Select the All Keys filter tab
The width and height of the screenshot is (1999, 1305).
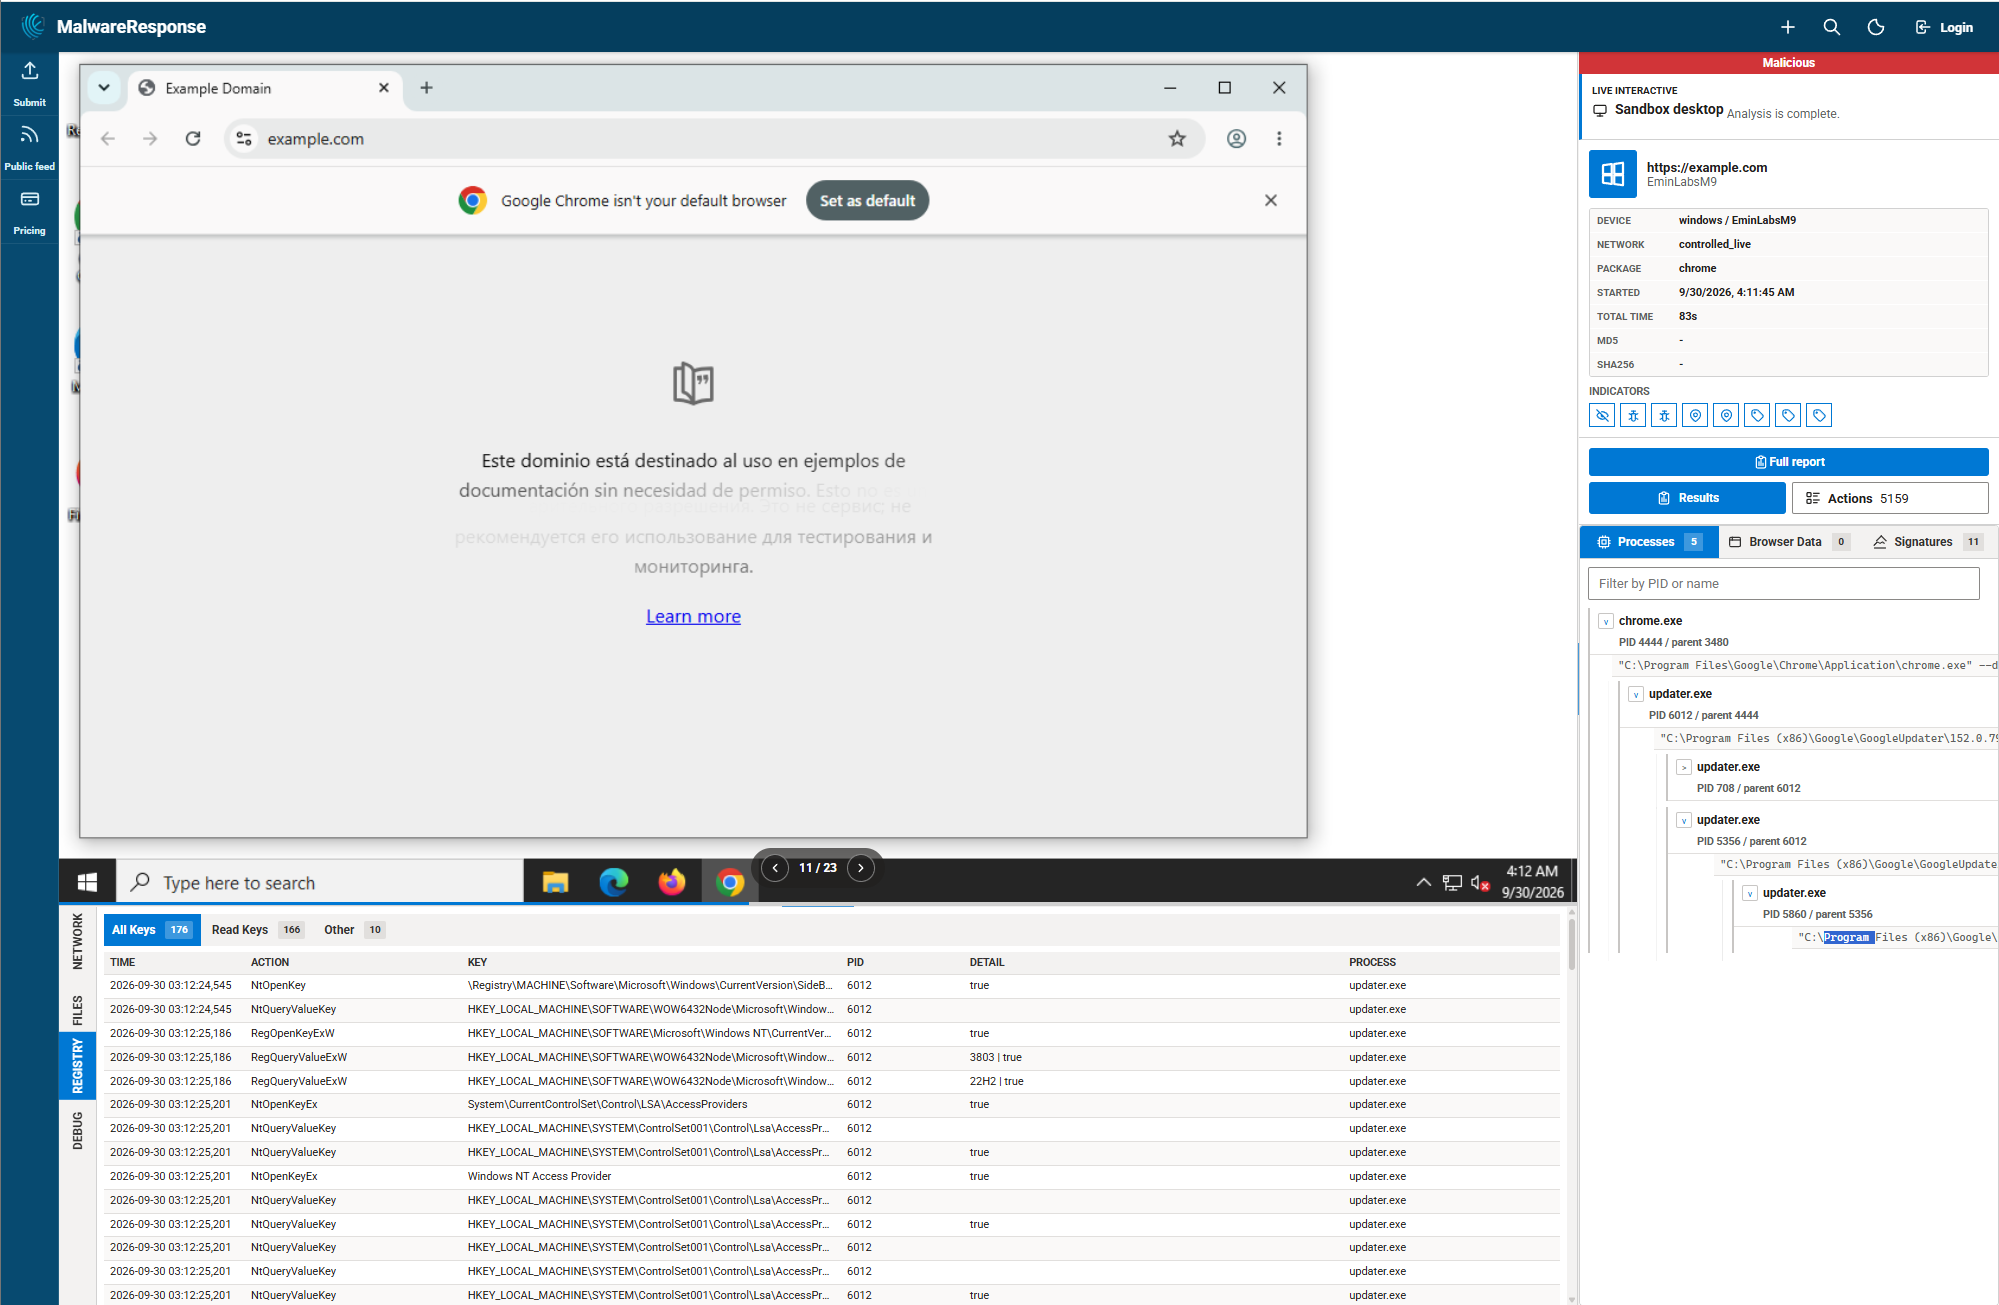pos(152,930)
